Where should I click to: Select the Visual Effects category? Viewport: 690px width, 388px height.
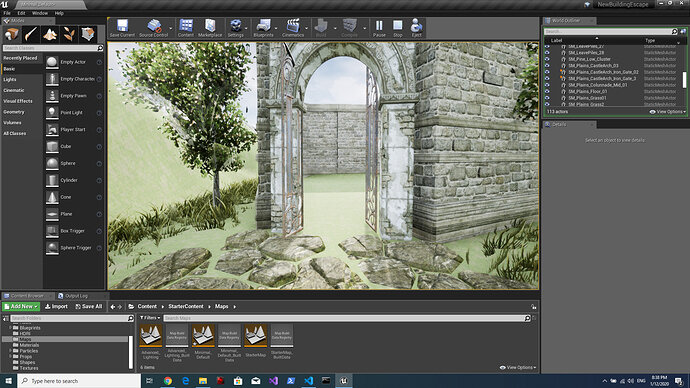[x=18, y=101]
